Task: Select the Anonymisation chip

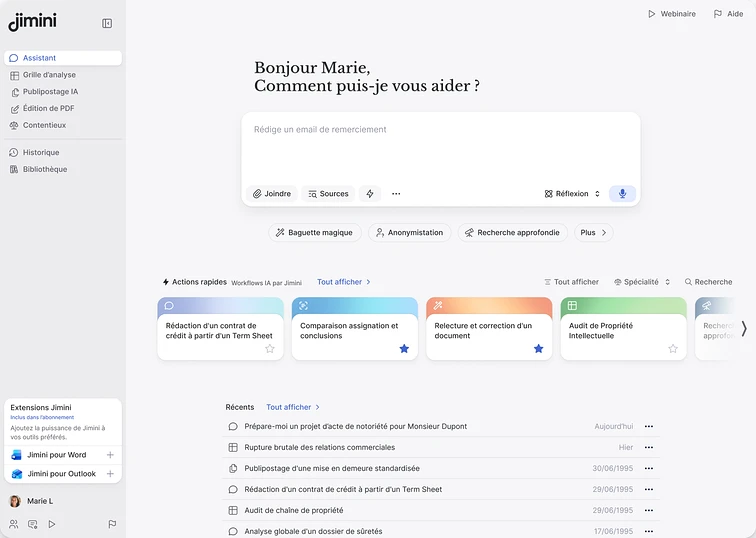Action: [409, 232]
